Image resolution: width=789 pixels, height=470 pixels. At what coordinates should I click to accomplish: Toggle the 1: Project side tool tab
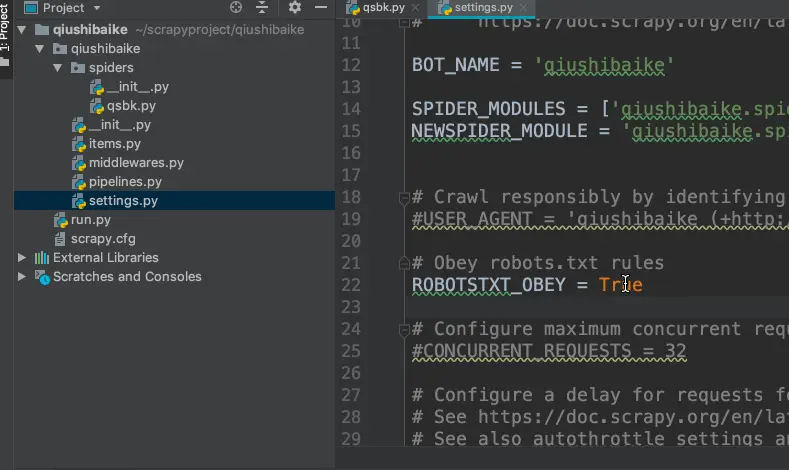[5, 35]
